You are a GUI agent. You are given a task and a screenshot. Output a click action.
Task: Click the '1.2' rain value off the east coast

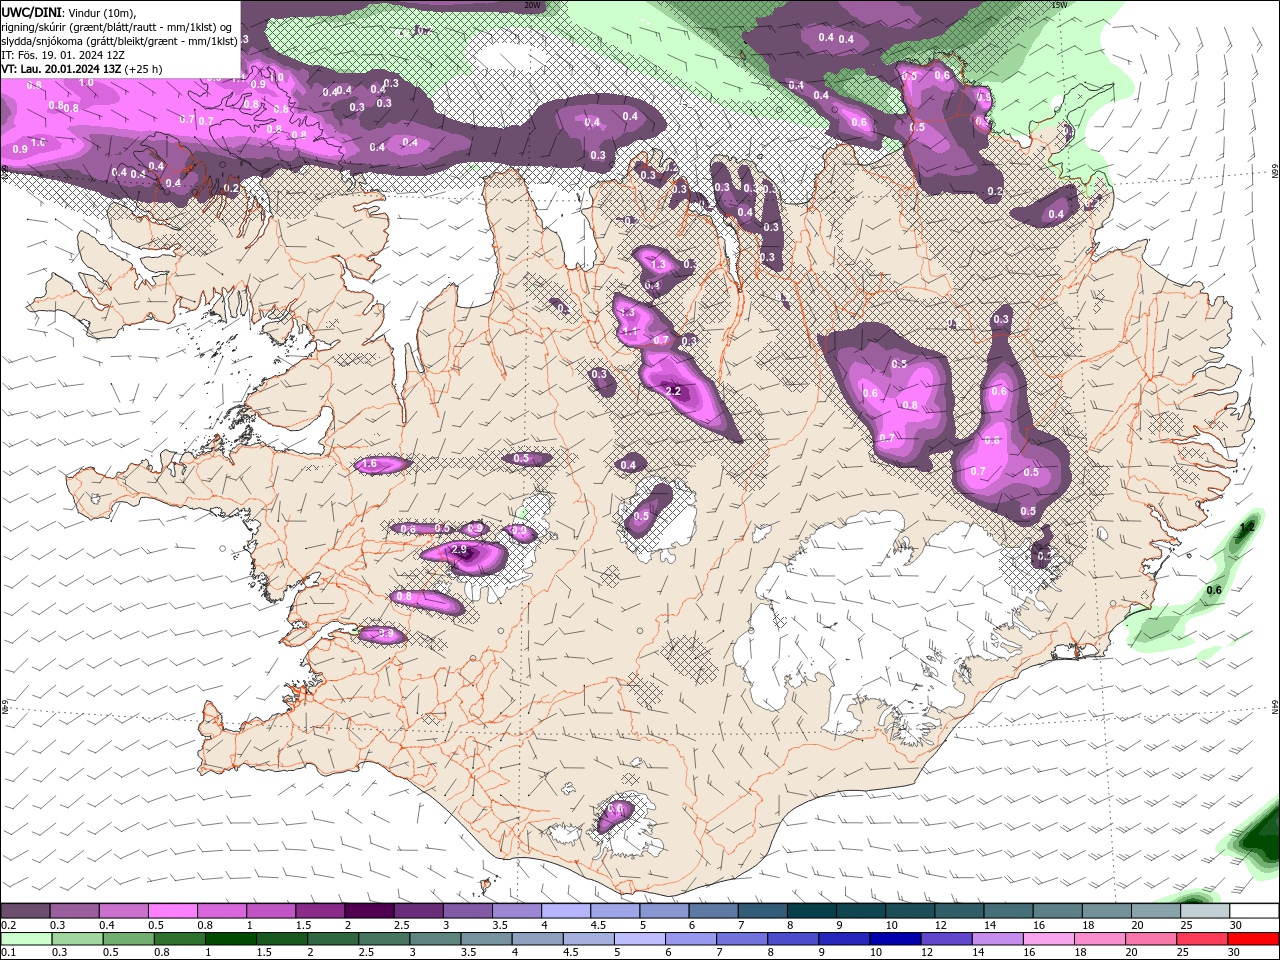point(1246,527)
